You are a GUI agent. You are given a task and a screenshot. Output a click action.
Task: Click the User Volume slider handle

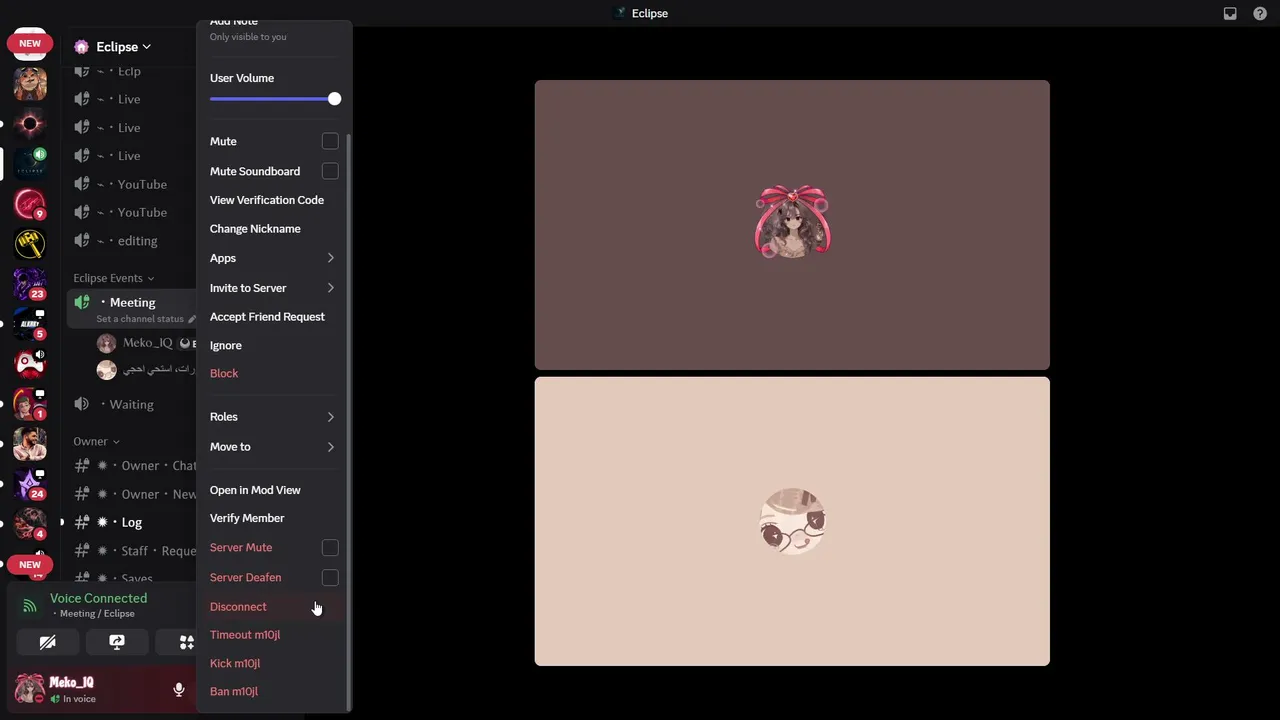pos(334,99)
